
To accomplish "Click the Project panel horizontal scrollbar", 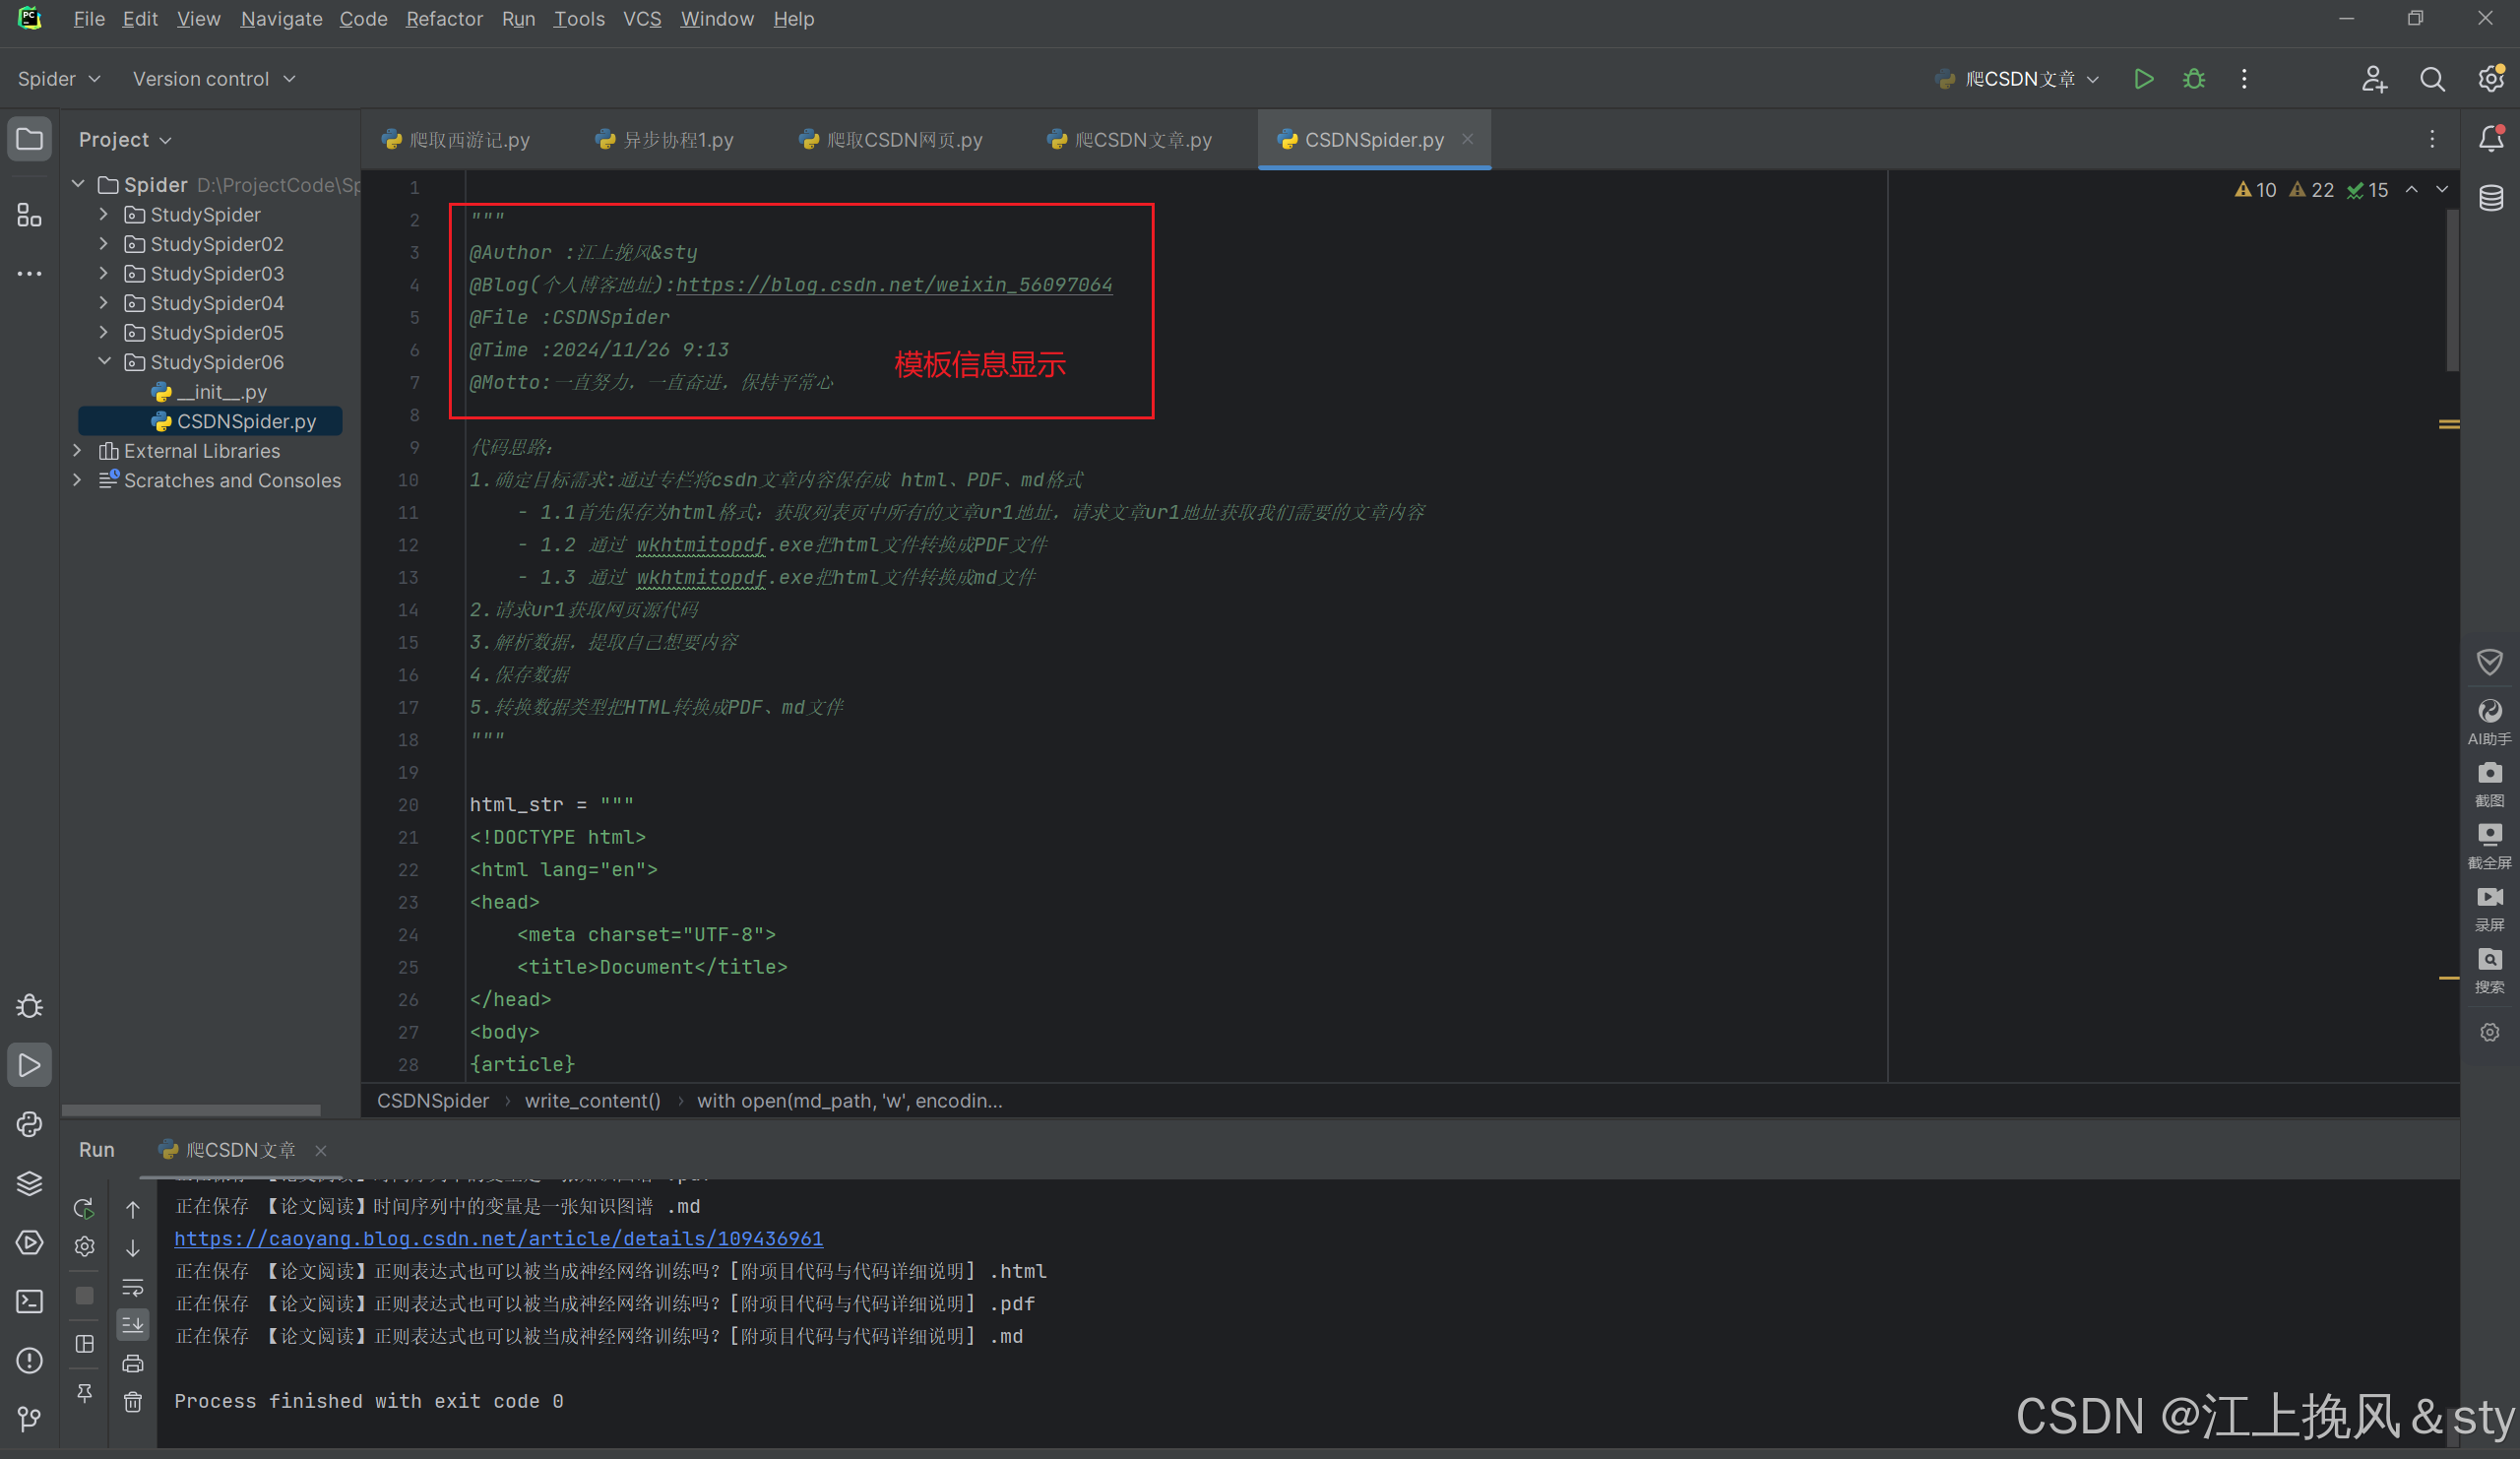I will tap(190, 1109).
